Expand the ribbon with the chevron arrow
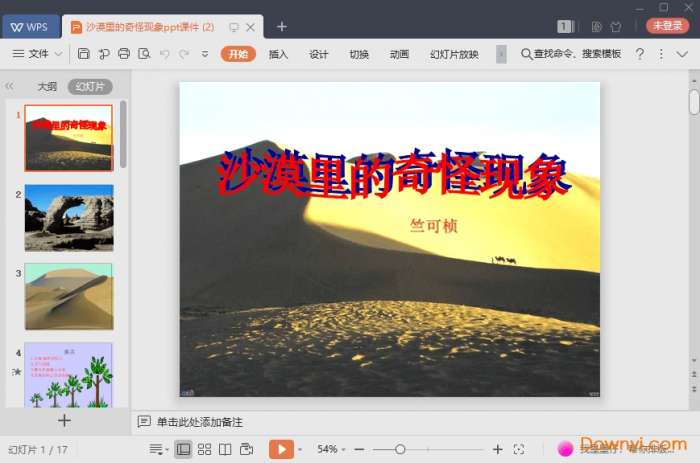This screenshot has height=463, width=700. pos(682,54)
